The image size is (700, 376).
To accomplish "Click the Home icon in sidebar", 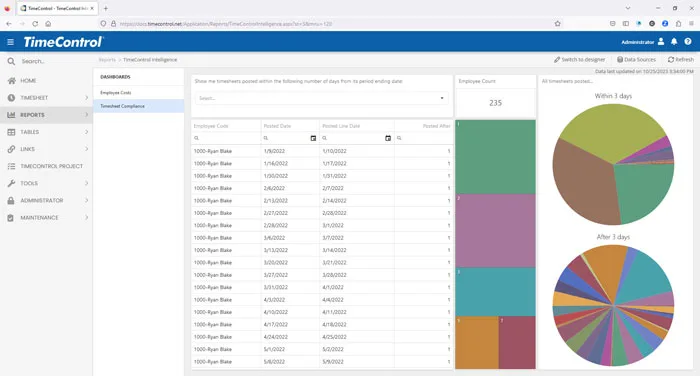I will pos(11,81).
